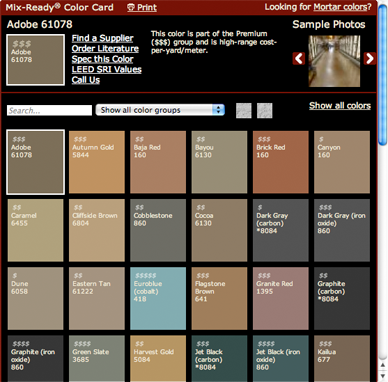Click the Print printer icon
The image size is (388, 382).
[130, 8]
